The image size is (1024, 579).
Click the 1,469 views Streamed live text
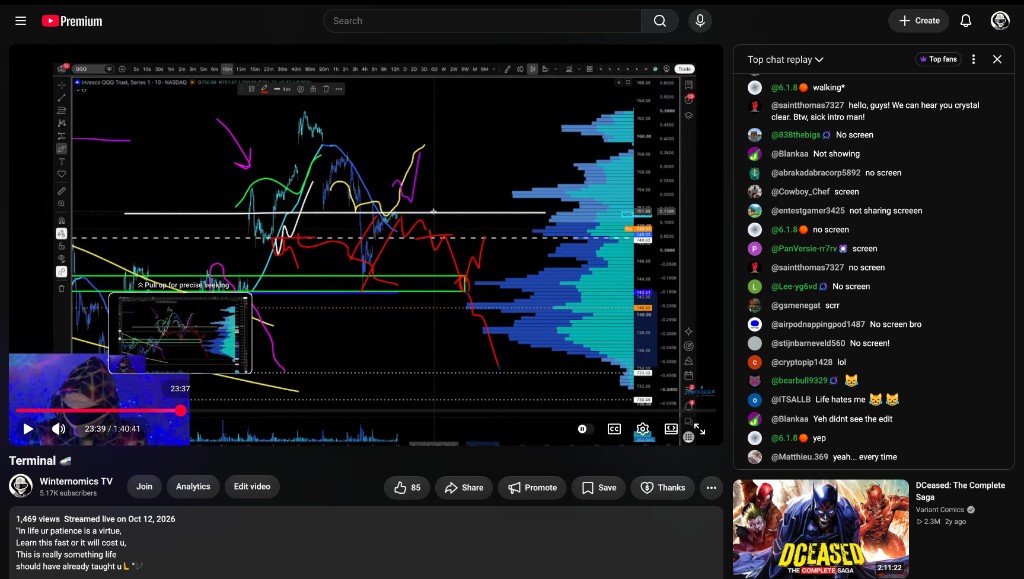[x=95, y=519]
